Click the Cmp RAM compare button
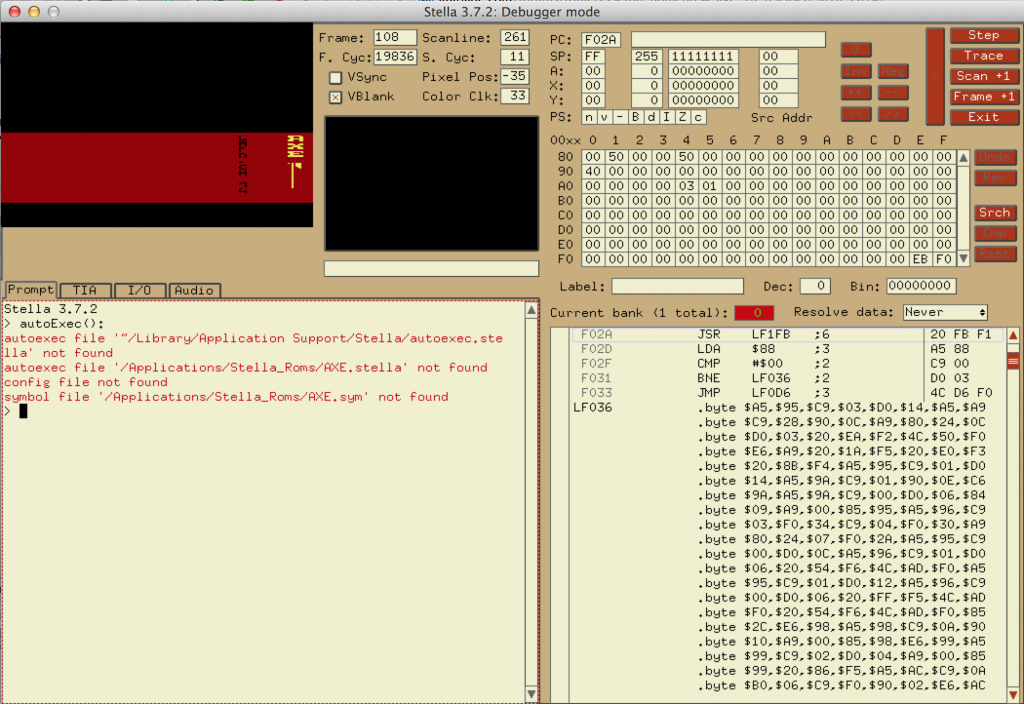 coord(995,233)
